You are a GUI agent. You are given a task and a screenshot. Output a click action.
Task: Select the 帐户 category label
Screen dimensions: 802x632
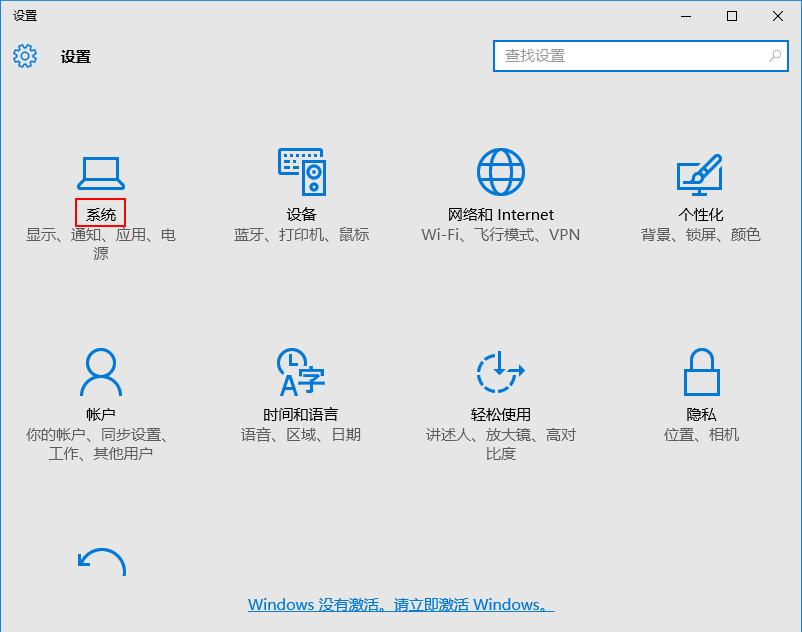pyautogui.click(x=101, y=414)
